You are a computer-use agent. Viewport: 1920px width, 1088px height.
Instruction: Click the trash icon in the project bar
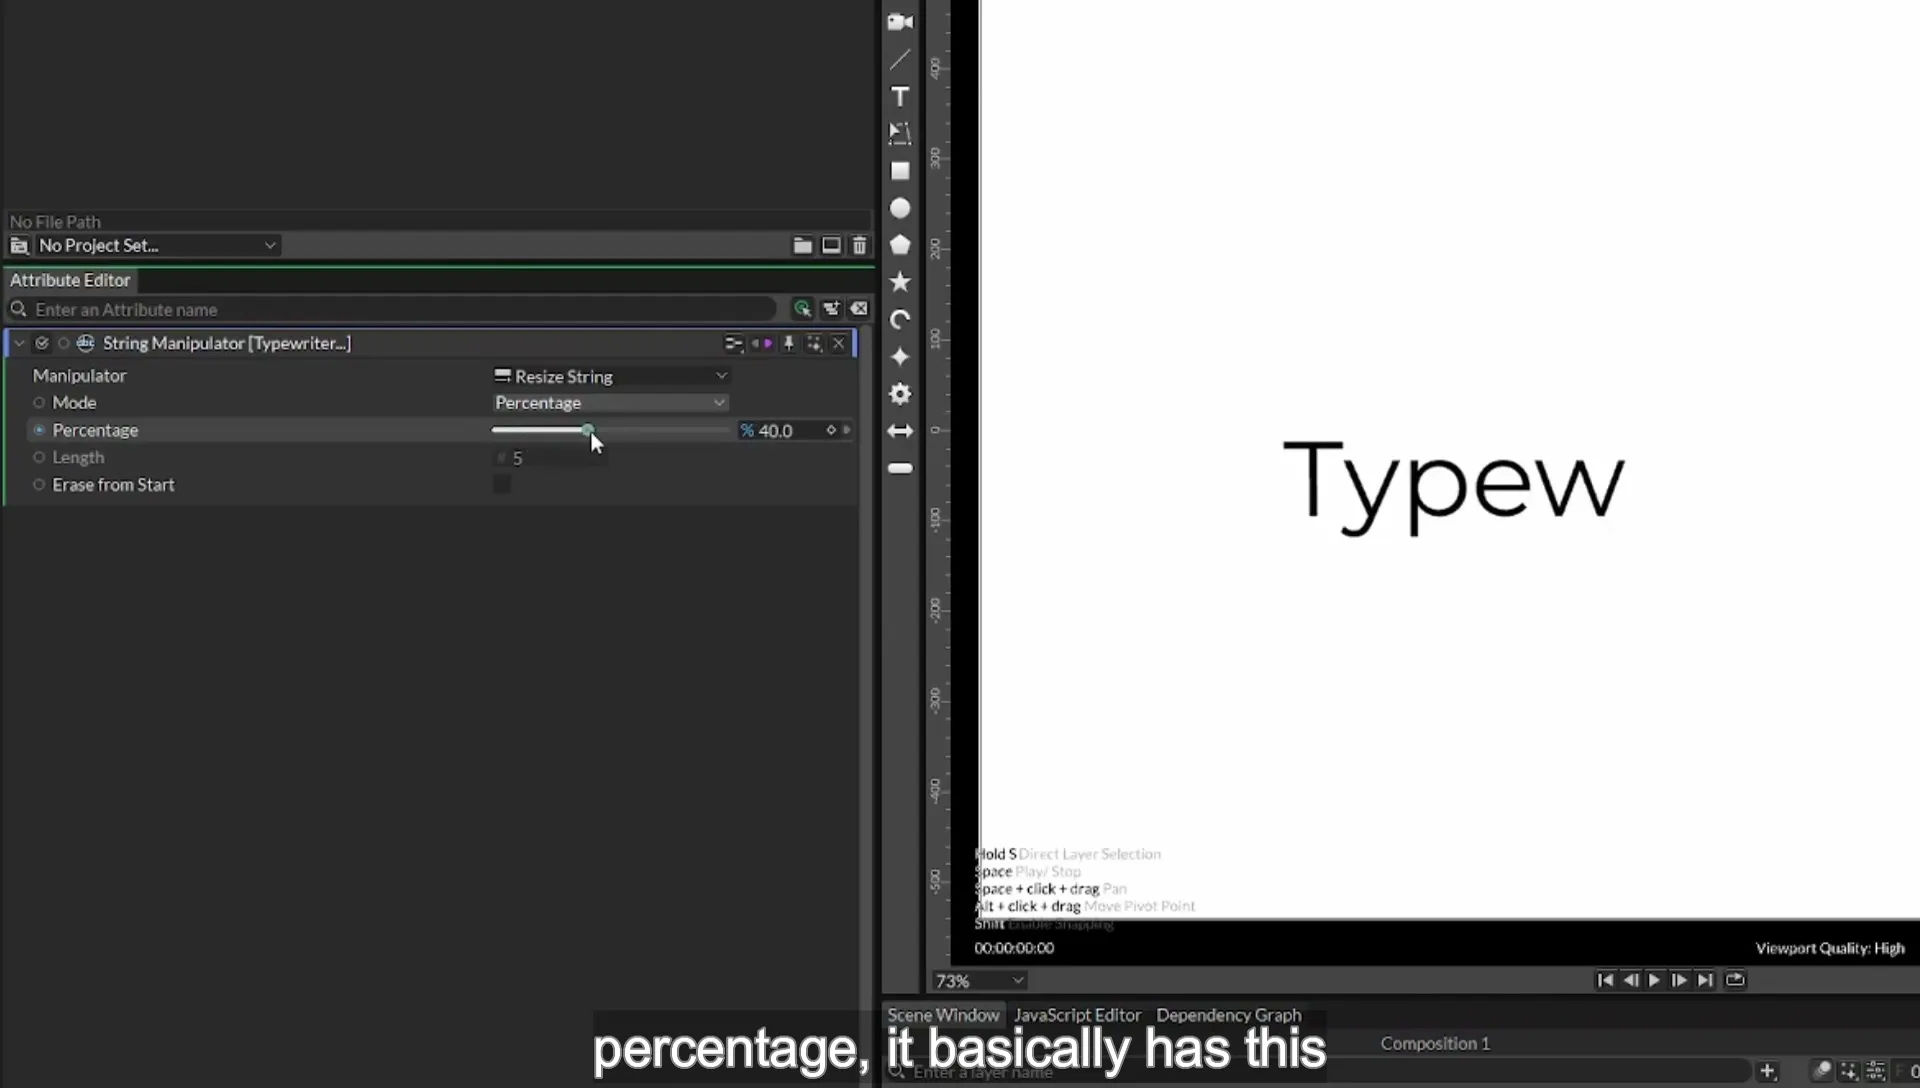tap(859, 245)
